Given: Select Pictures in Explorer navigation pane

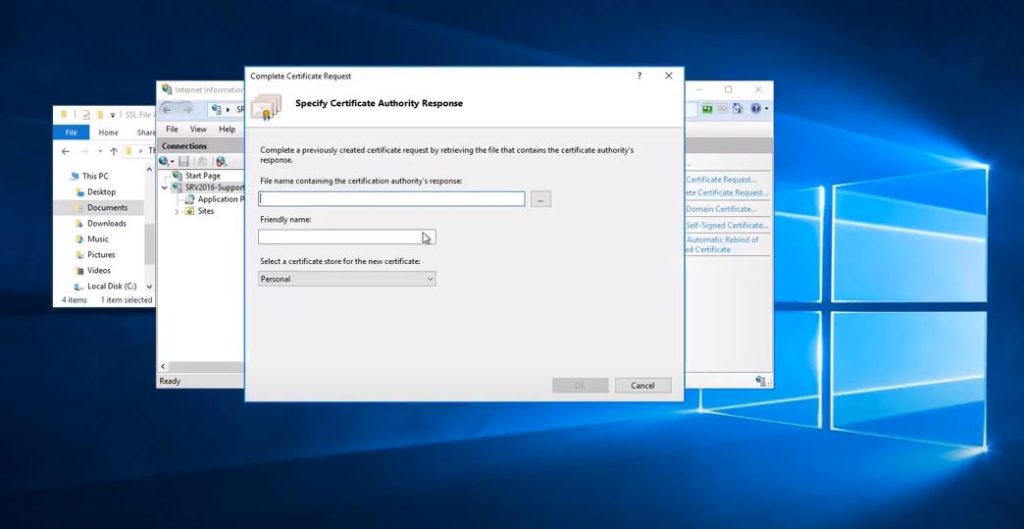Looking at the screenshot, I should tap(101, 255).
